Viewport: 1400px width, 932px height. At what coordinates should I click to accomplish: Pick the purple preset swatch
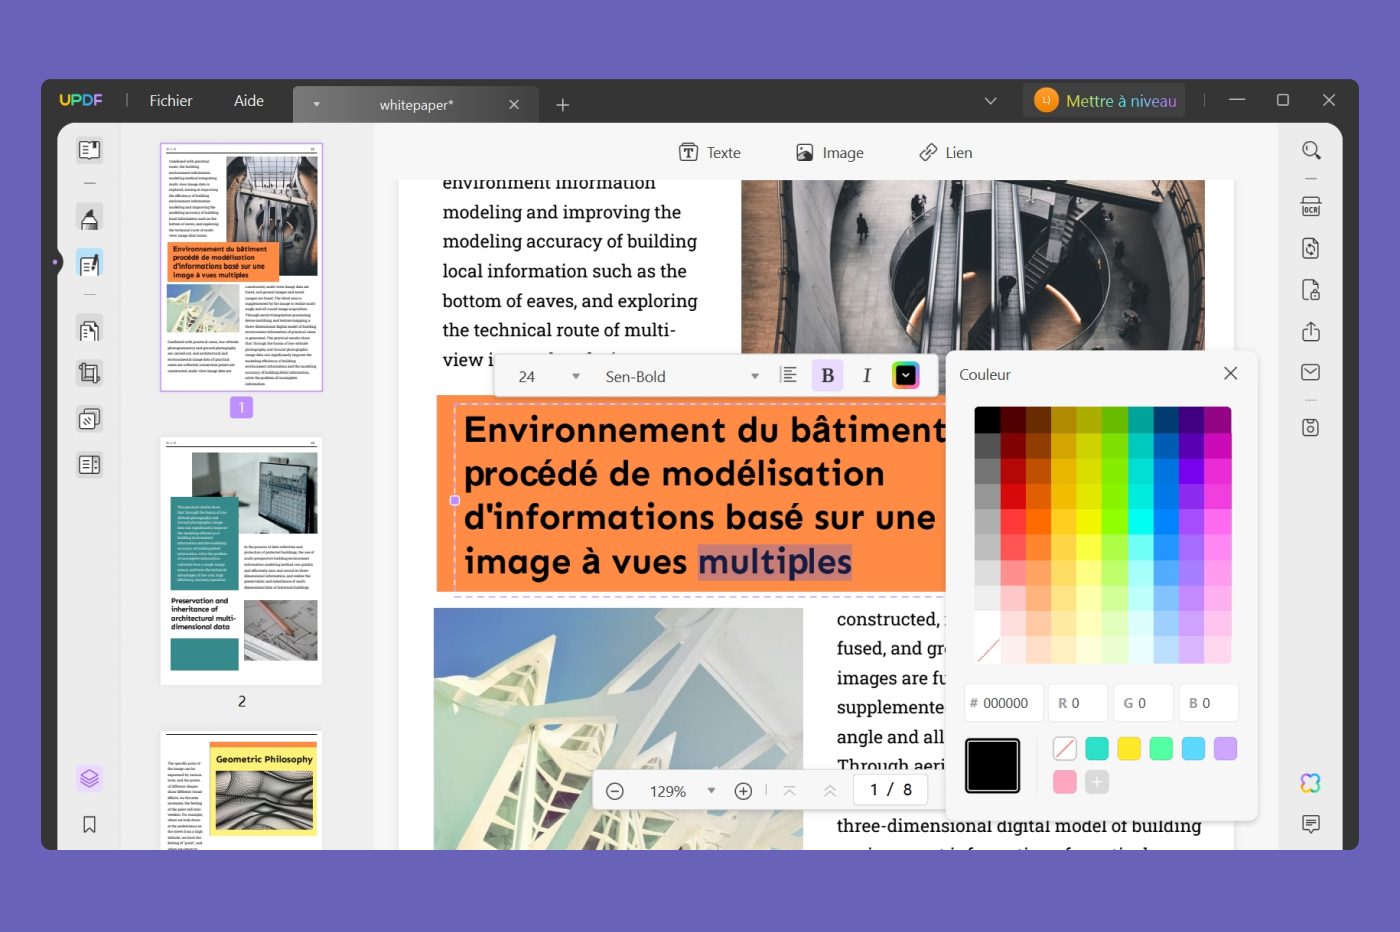point(1225,748)
